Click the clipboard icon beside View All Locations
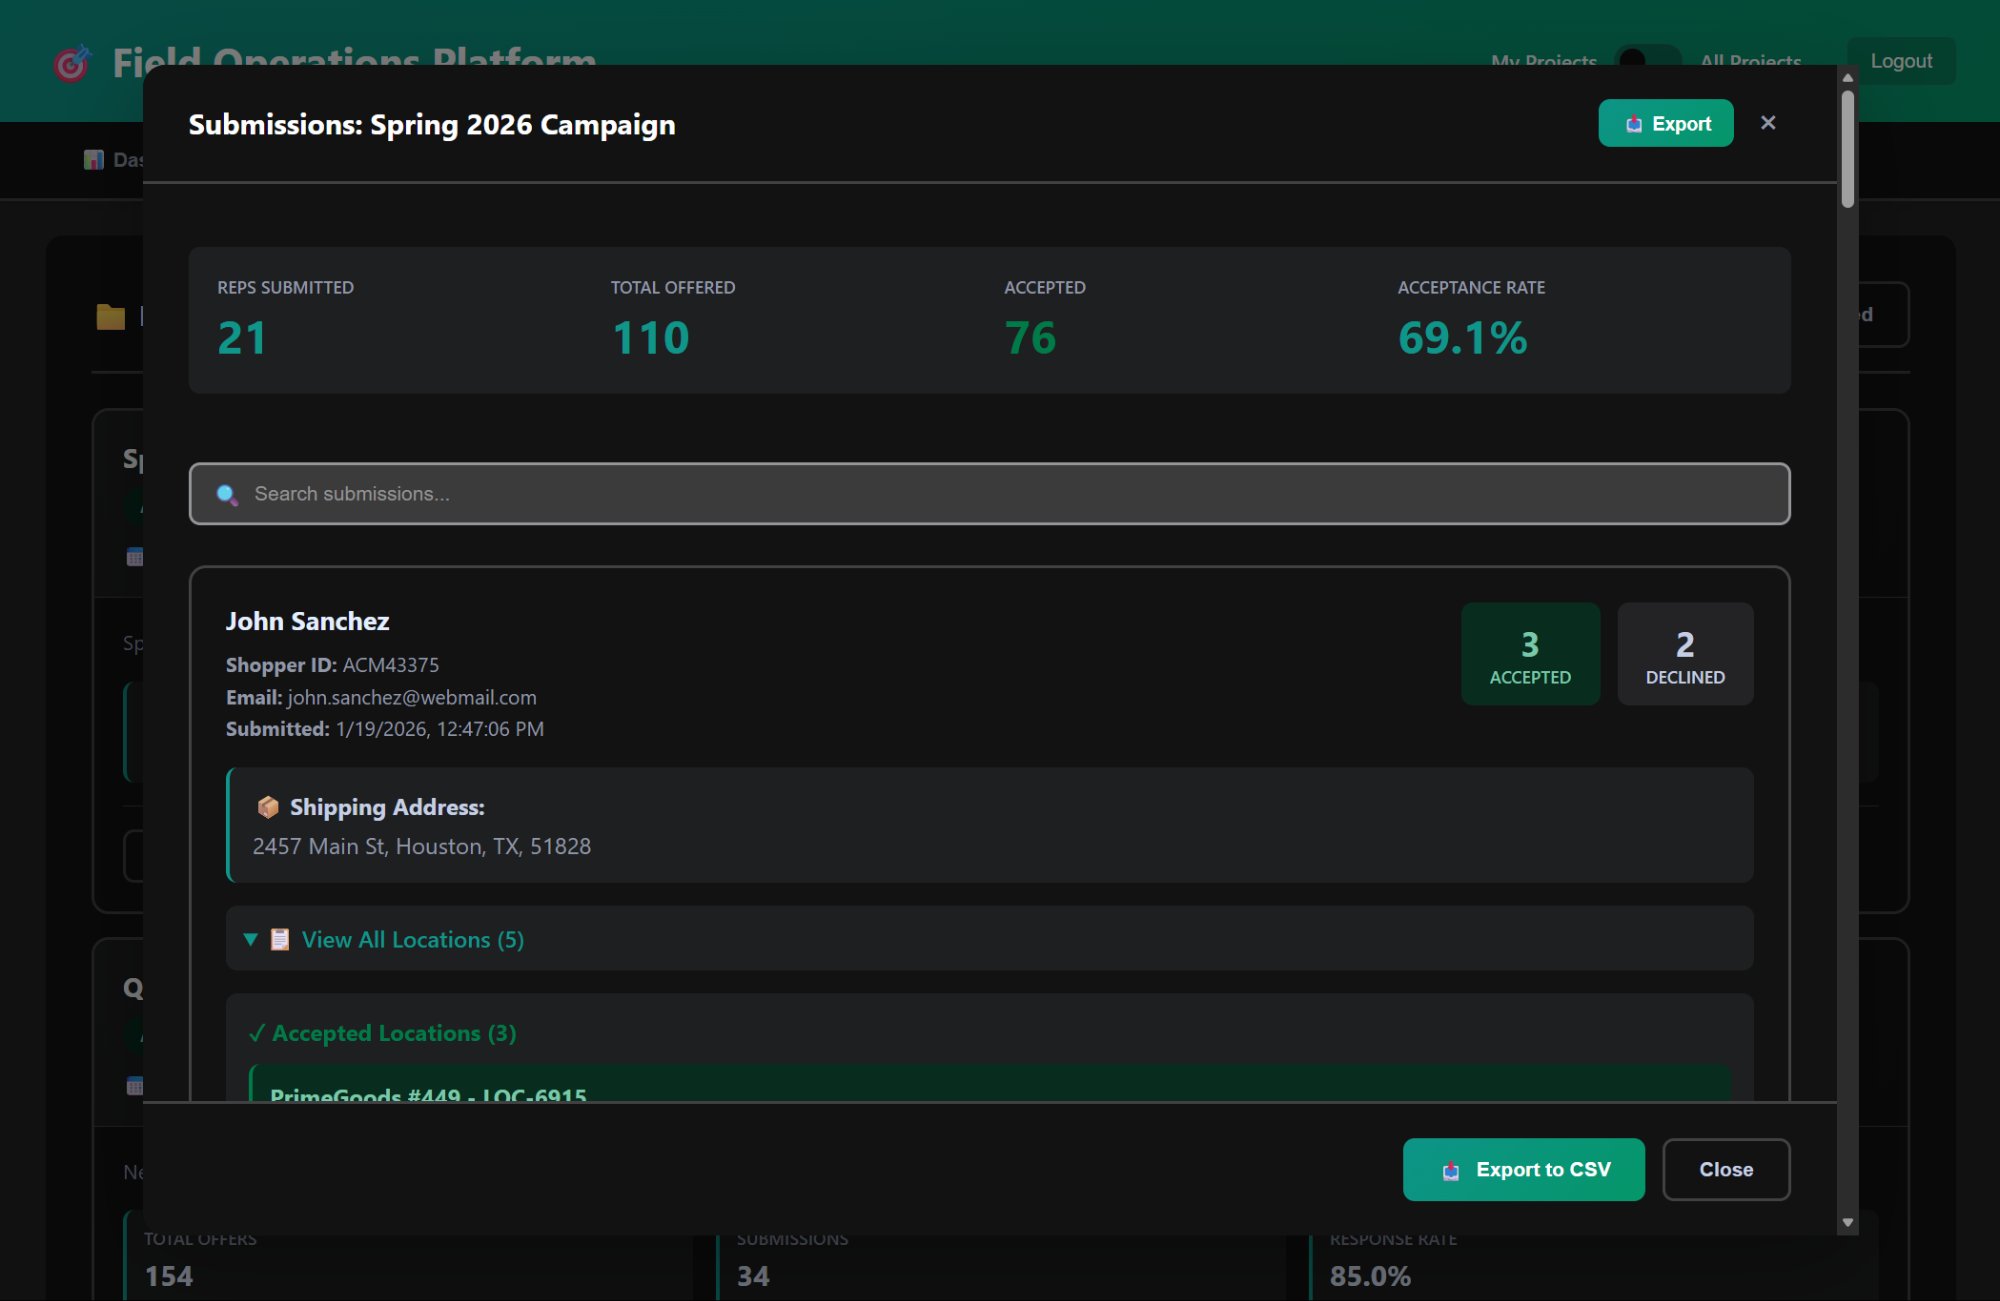Screen dimensions: 2000x1301 pyautogui.click(x=280, y=940)
